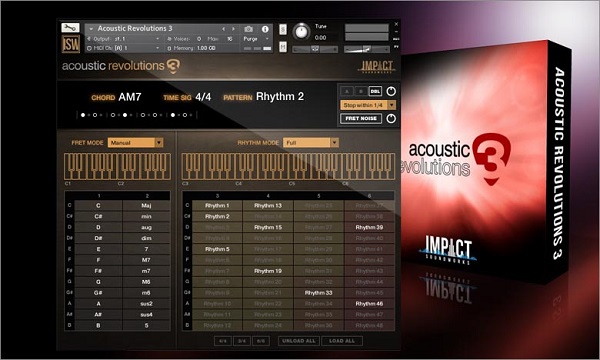Click the rhythm mode mini keyboard

click(288, 166)
